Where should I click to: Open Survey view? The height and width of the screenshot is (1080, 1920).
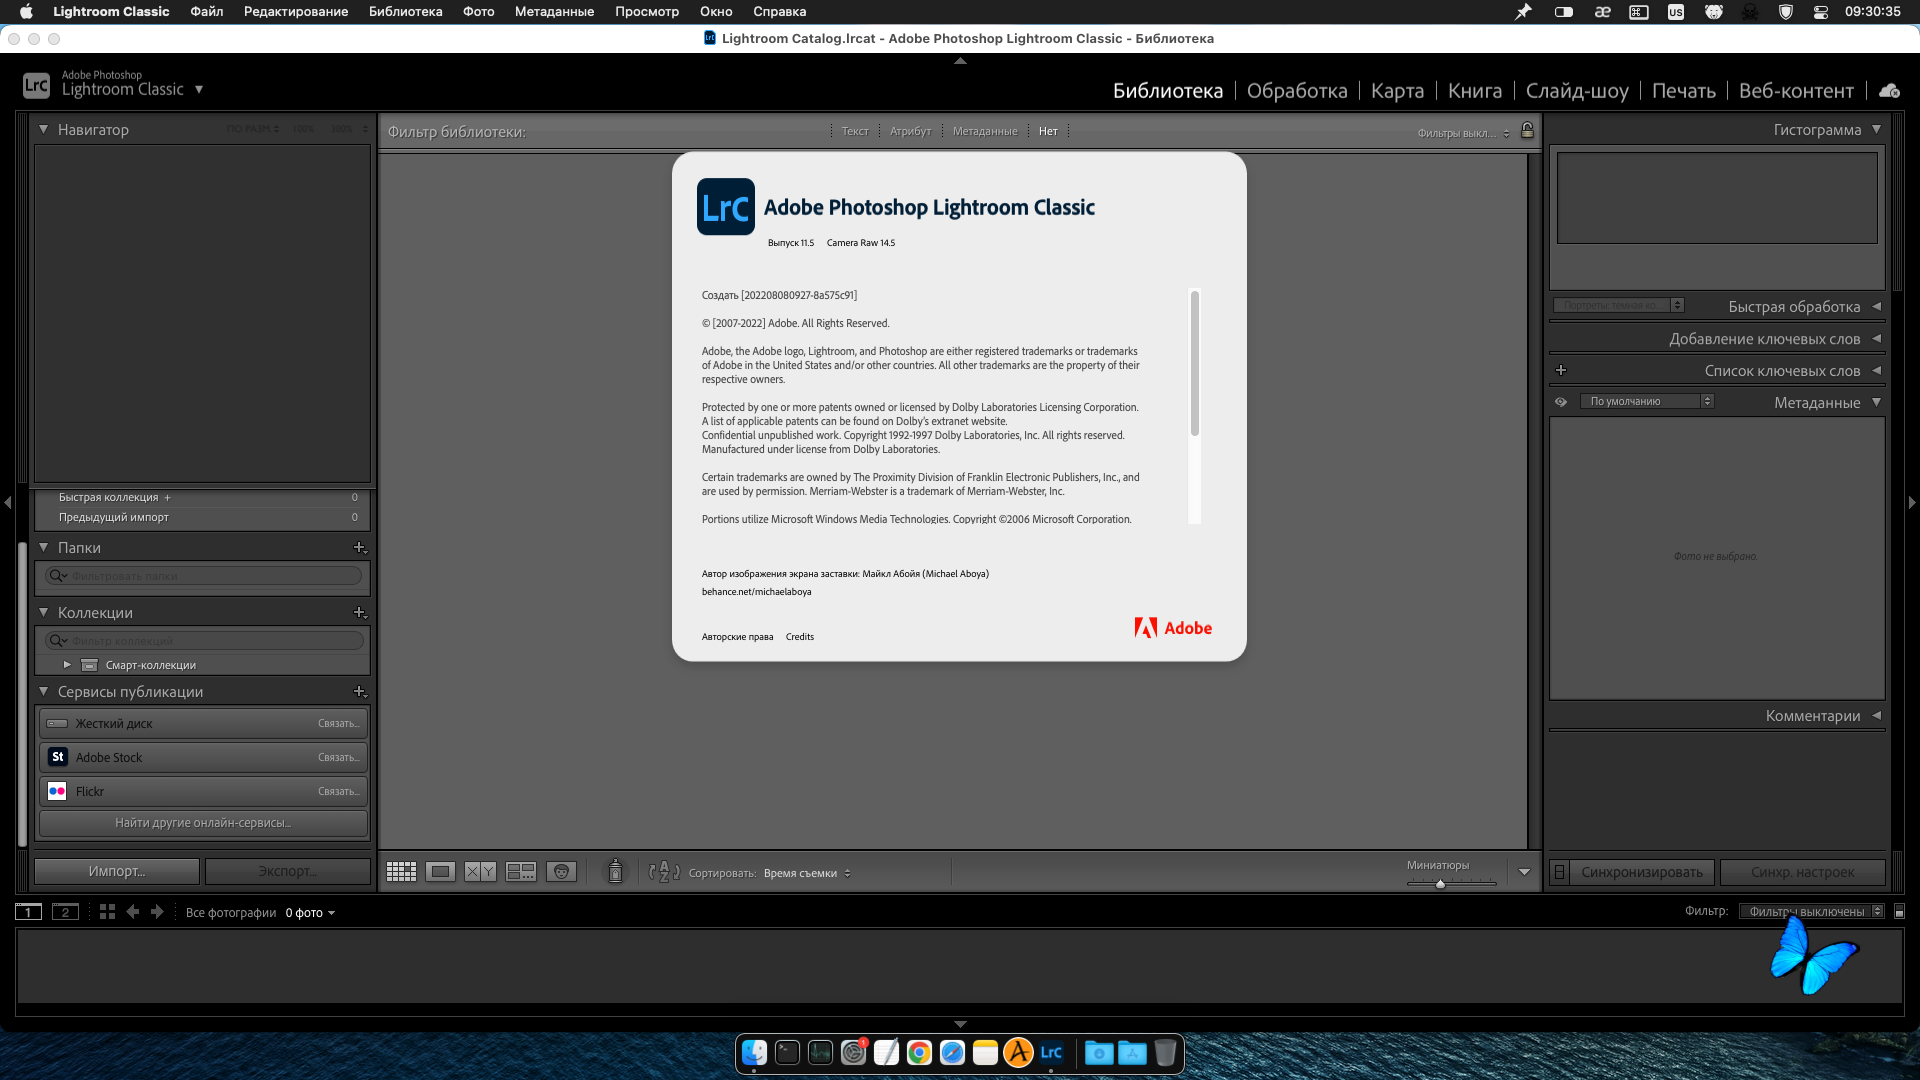521,872
